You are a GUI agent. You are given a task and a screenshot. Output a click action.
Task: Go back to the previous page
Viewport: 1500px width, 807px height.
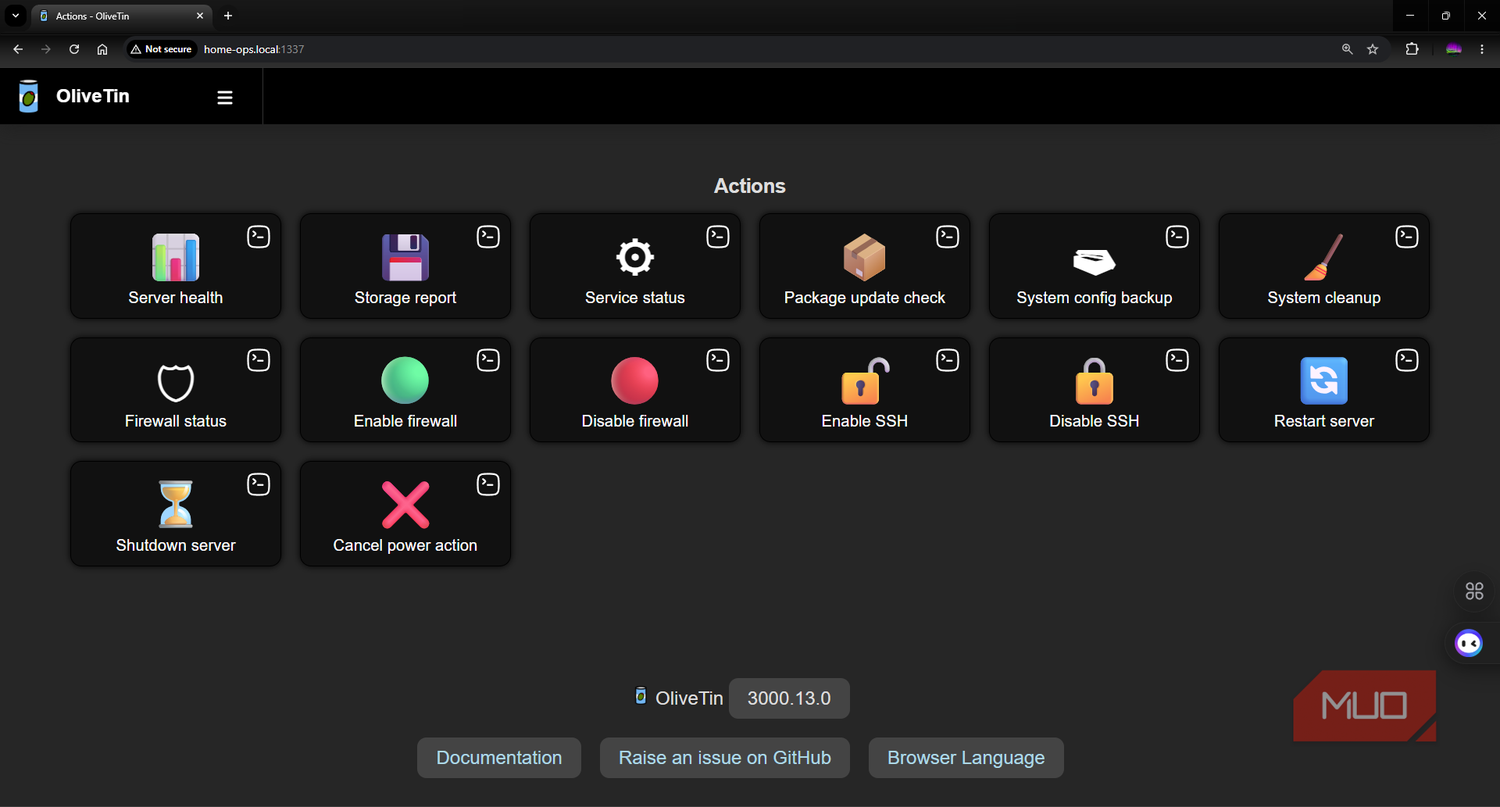click(x=18, y=49)
